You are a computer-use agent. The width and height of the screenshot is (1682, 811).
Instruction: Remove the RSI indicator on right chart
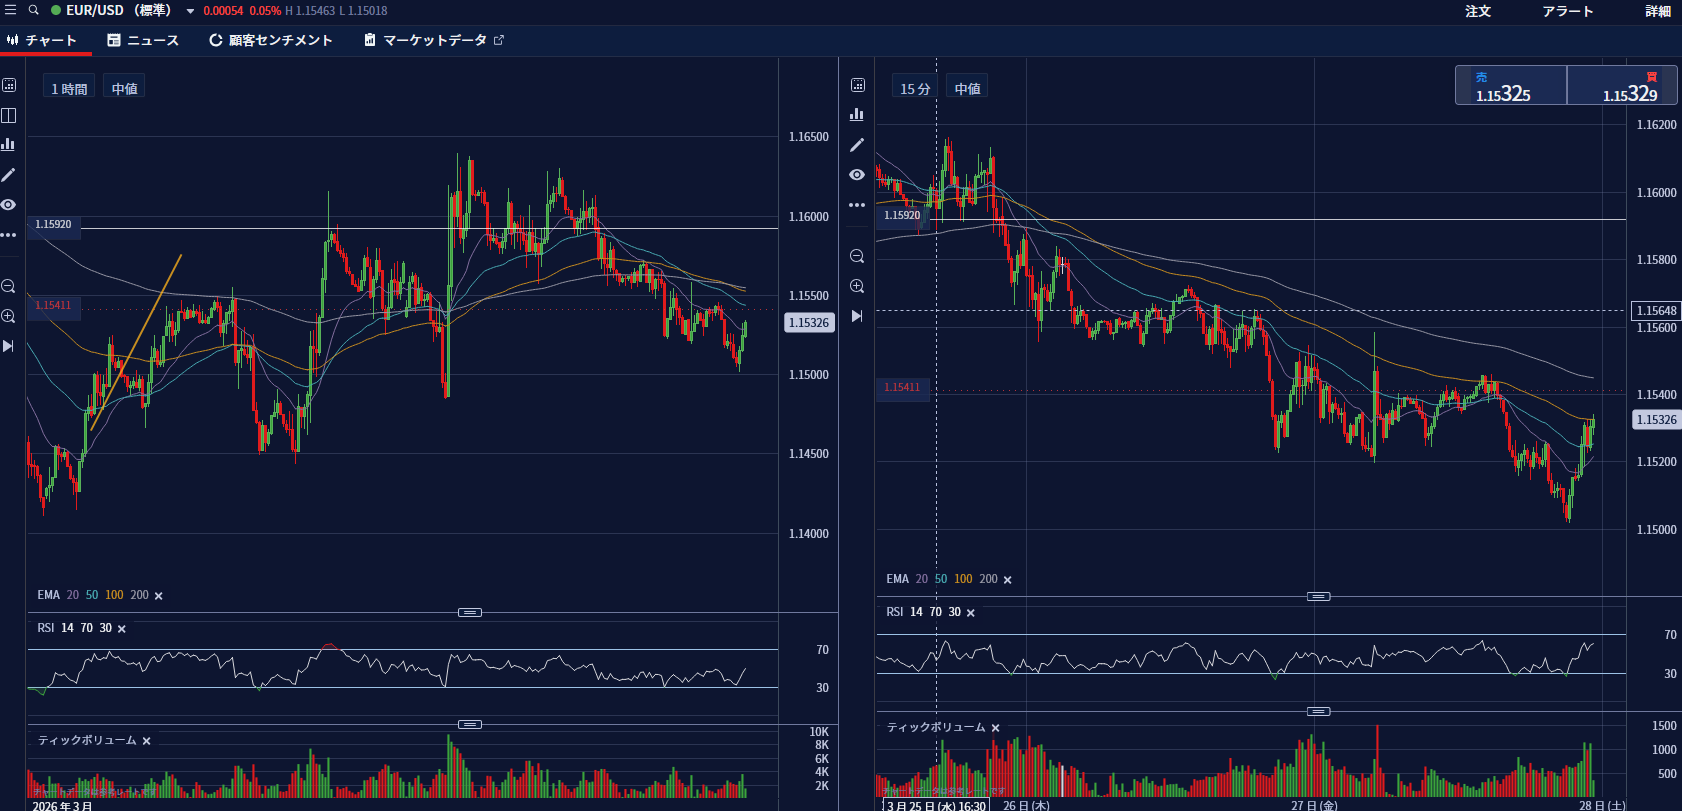tap(970, 613)
